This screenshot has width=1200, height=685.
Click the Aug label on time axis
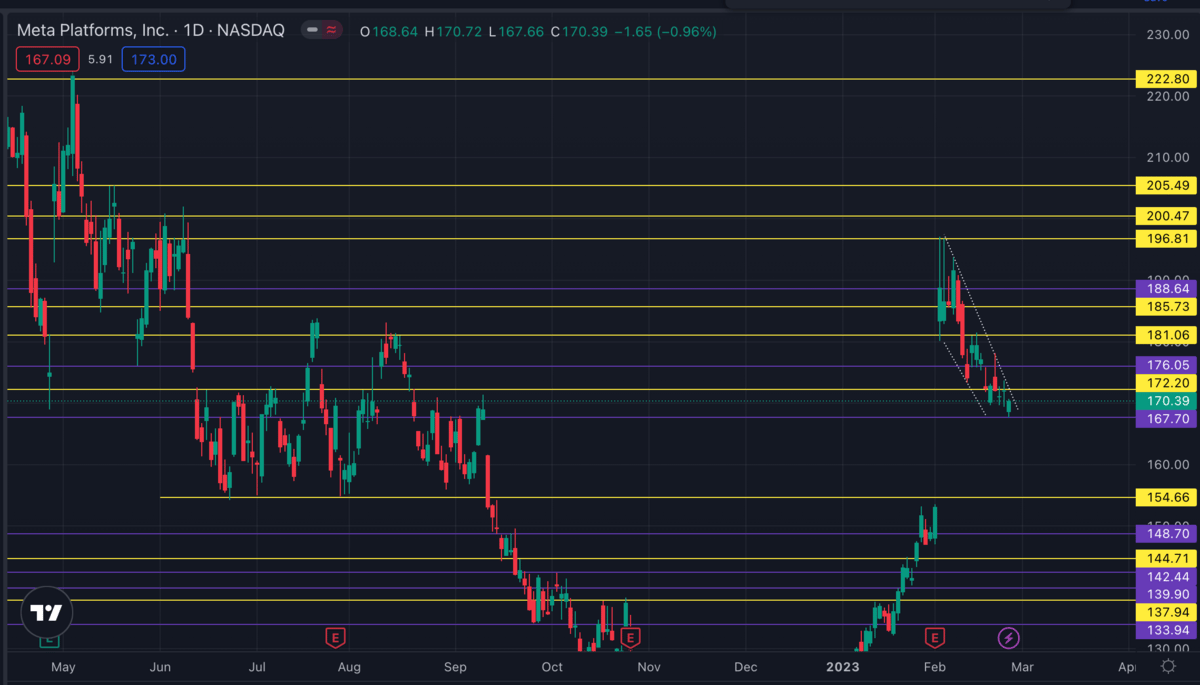(348, 666)
